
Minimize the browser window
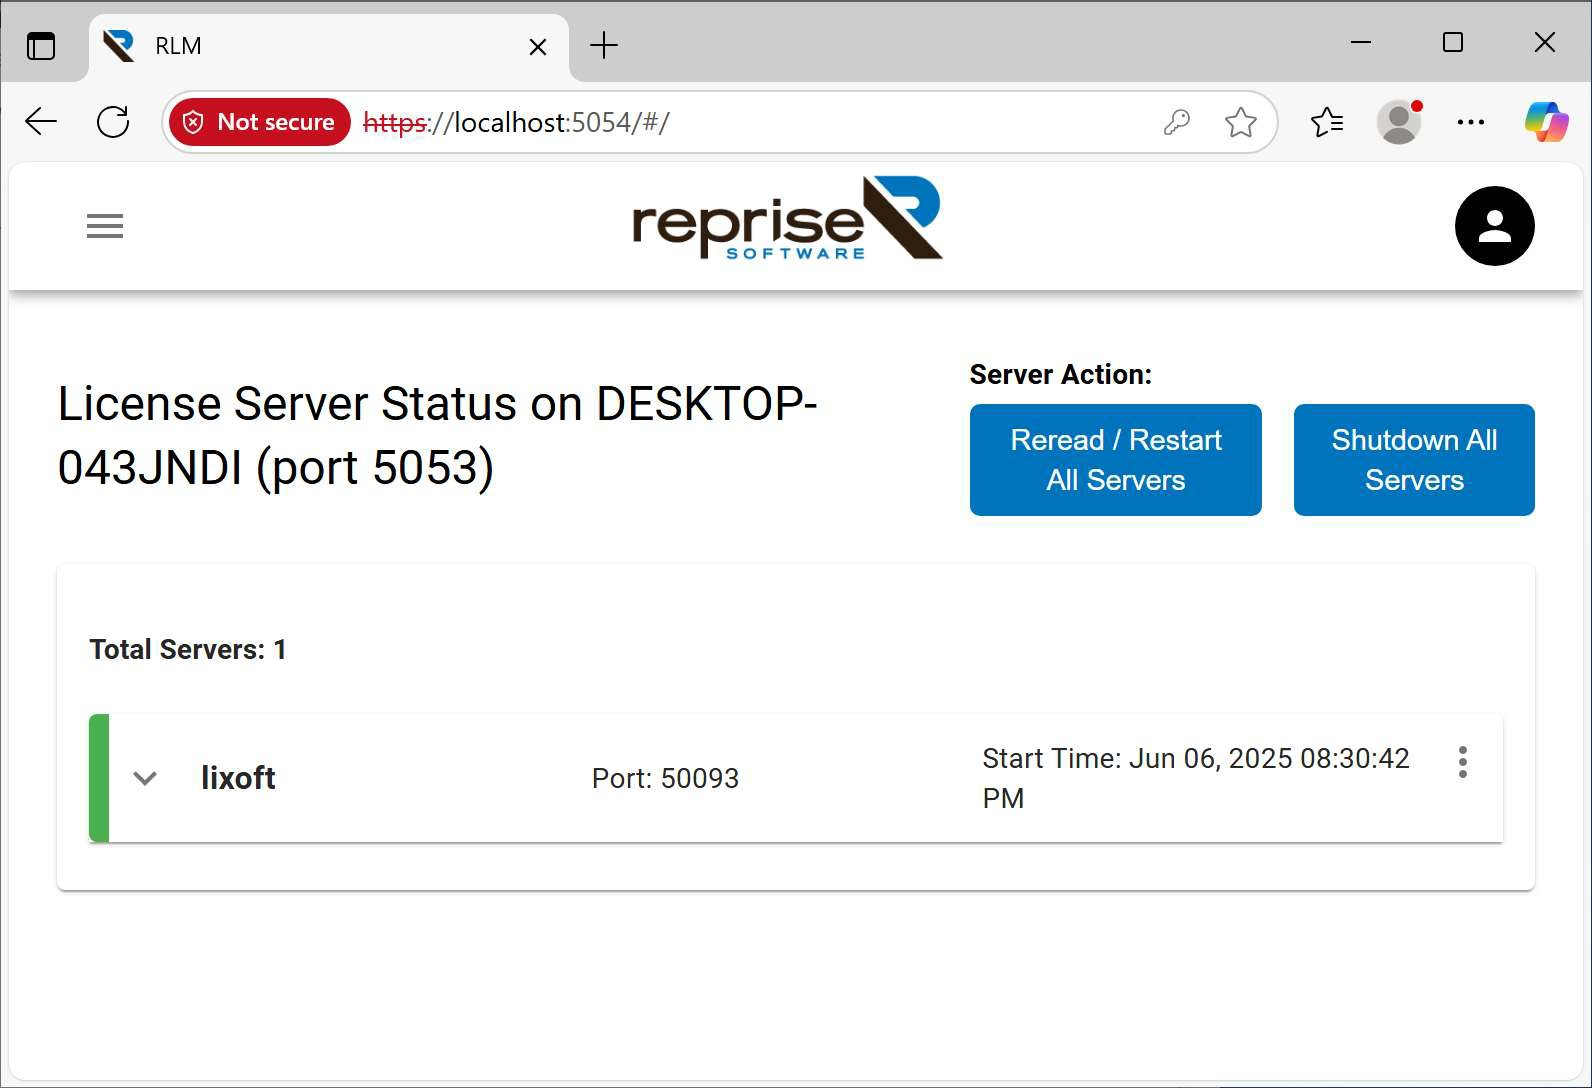pyautogui.click(x=1361, y=42)
